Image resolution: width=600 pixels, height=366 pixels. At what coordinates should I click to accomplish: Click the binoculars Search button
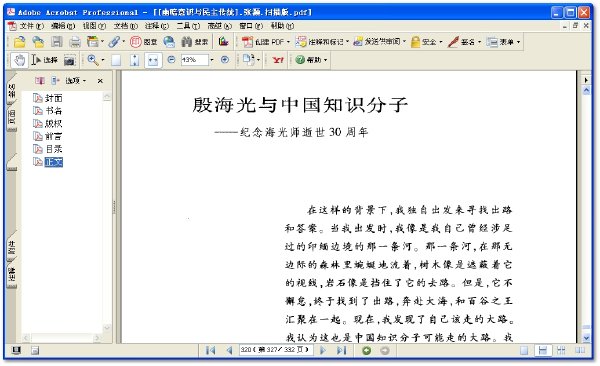194,41
